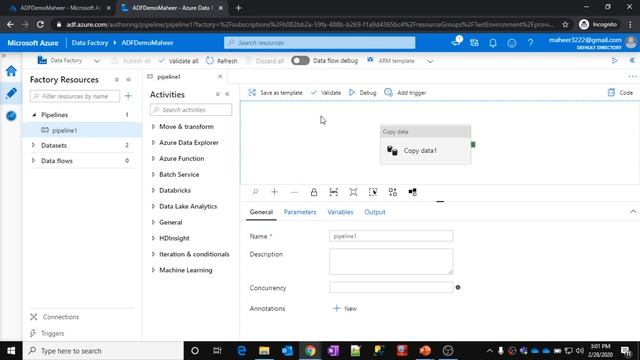Select the General tab
The height and width of the screenshot is (360, 640).
(261, 212)
